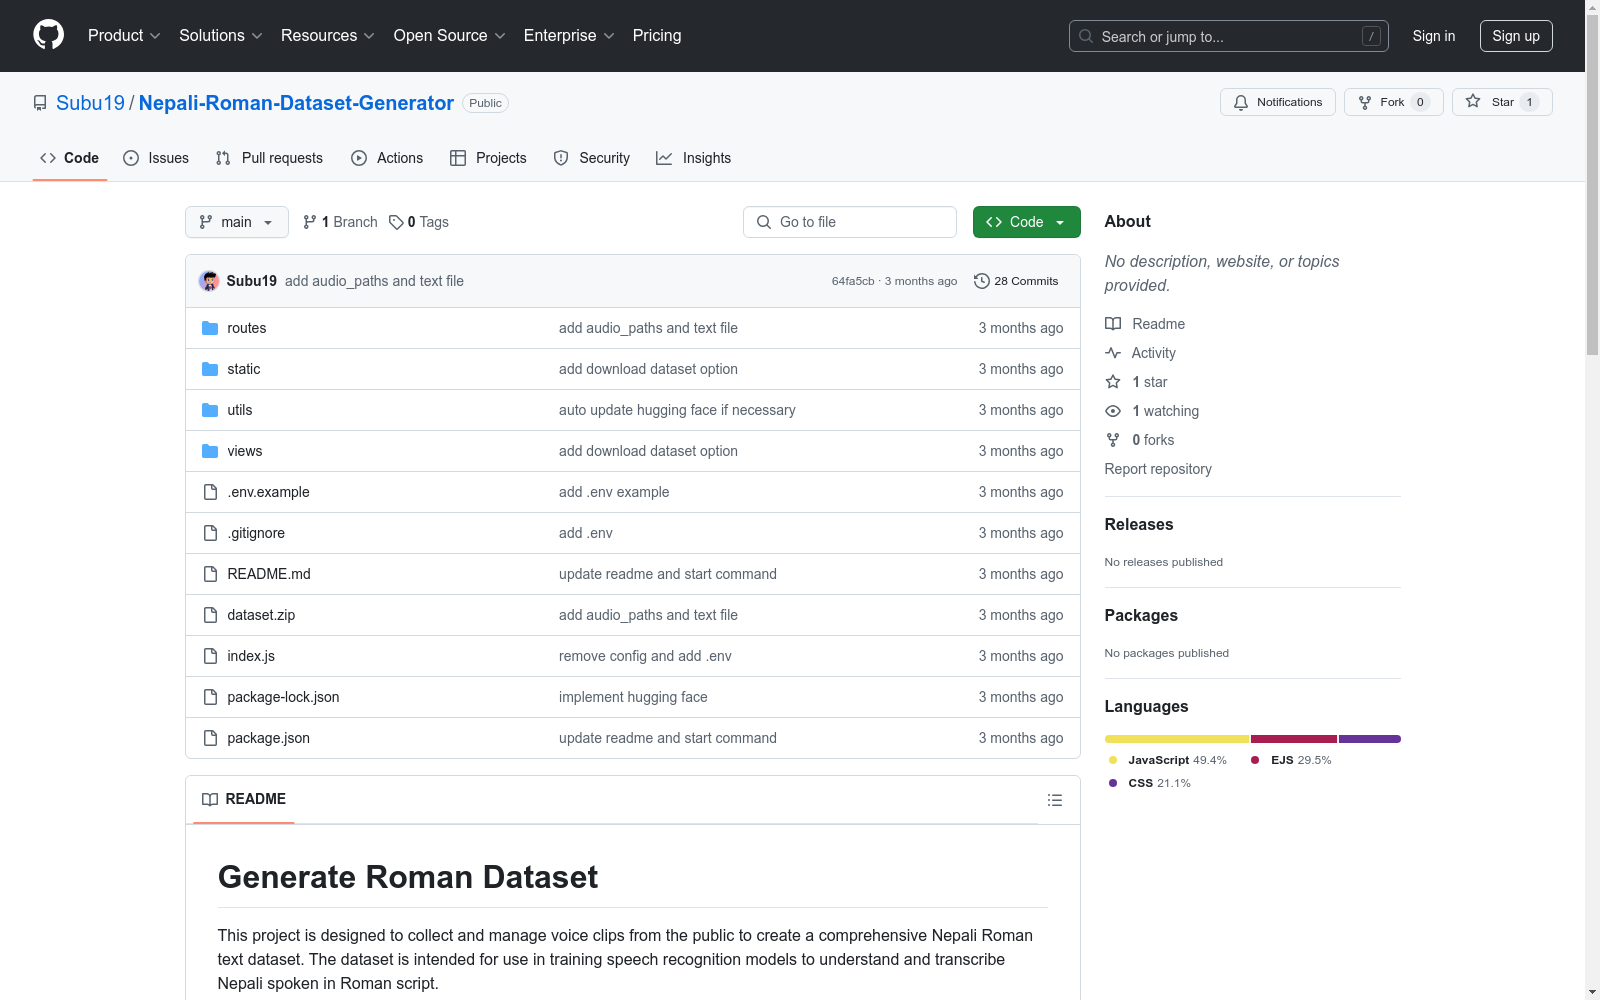Click the tag icon beside 0 Tags

click(x=396, y=222)
